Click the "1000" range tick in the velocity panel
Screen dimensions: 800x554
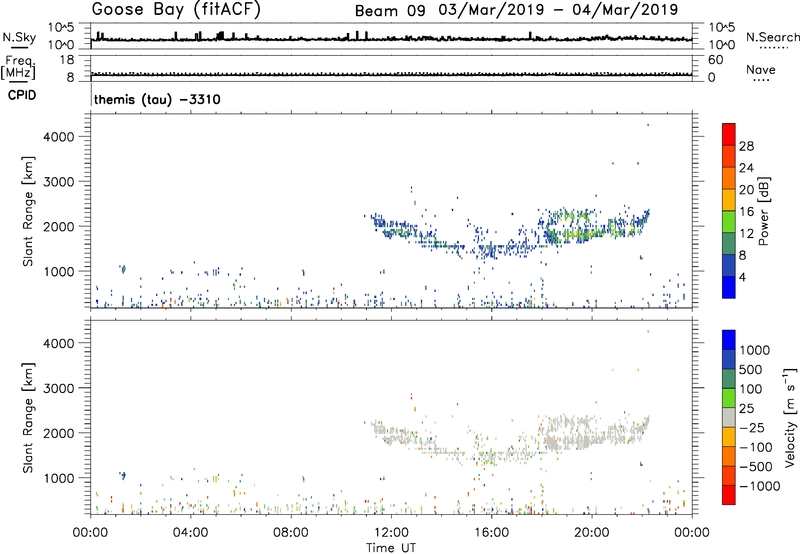pos(58,478)
